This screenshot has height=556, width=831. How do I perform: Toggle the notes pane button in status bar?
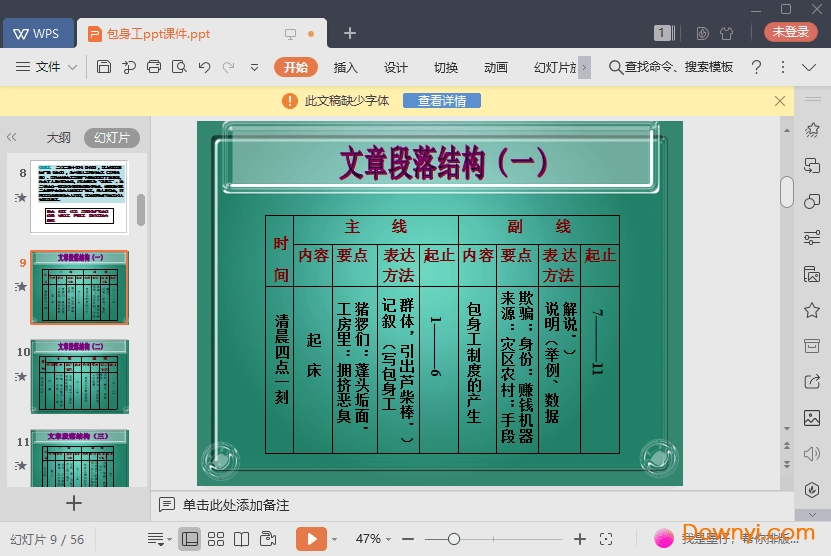click(156, 539)
